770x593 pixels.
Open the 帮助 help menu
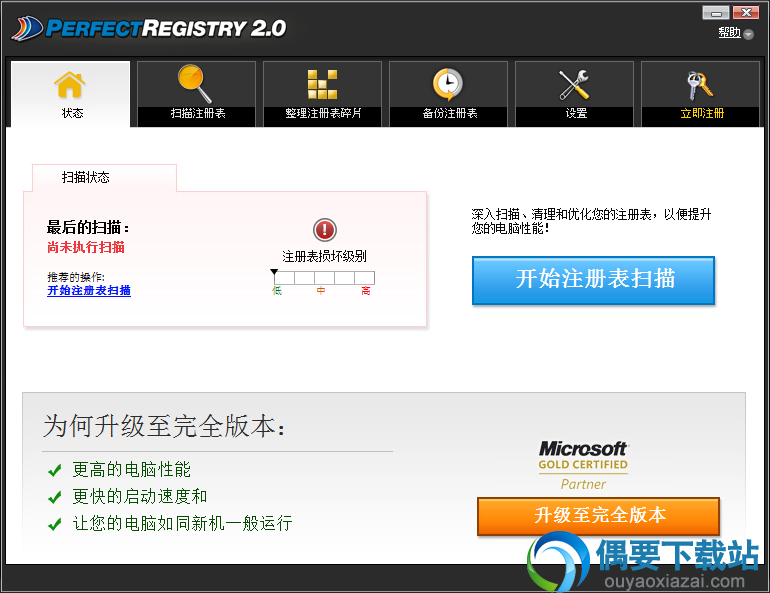click(729, 32)
